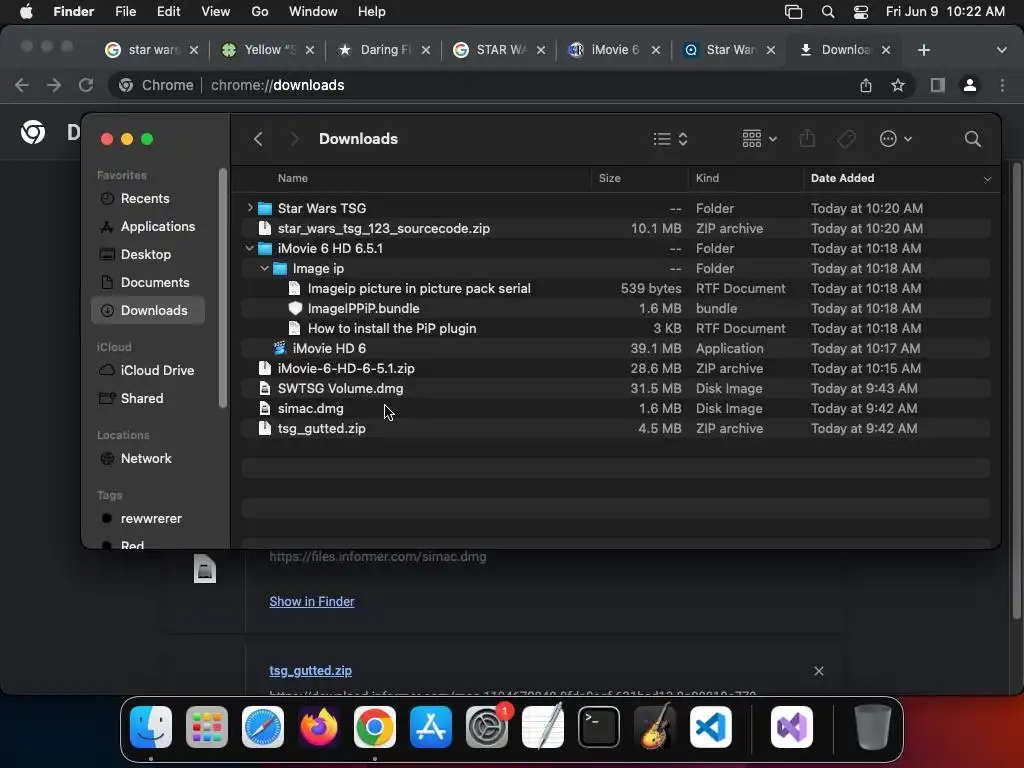Expand the Star Wars TSG folder
The height and width of the screenshot is (768, 1024).
[249, 208]
